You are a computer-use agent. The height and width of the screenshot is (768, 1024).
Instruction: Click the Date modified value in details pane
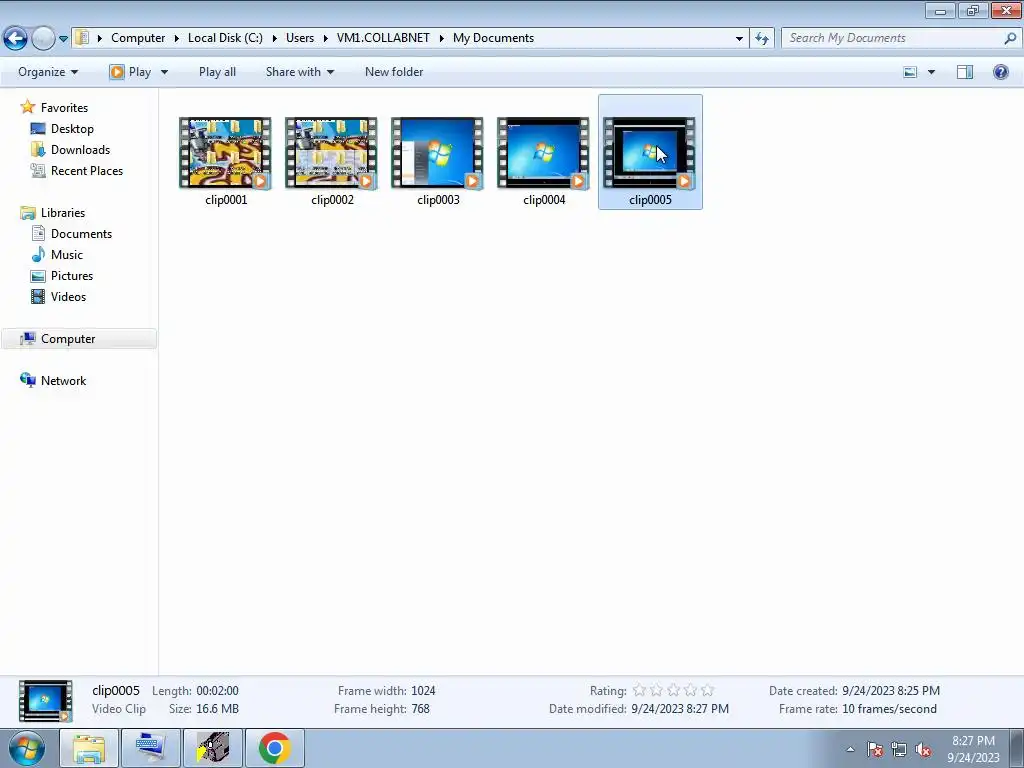pos(680,709)
